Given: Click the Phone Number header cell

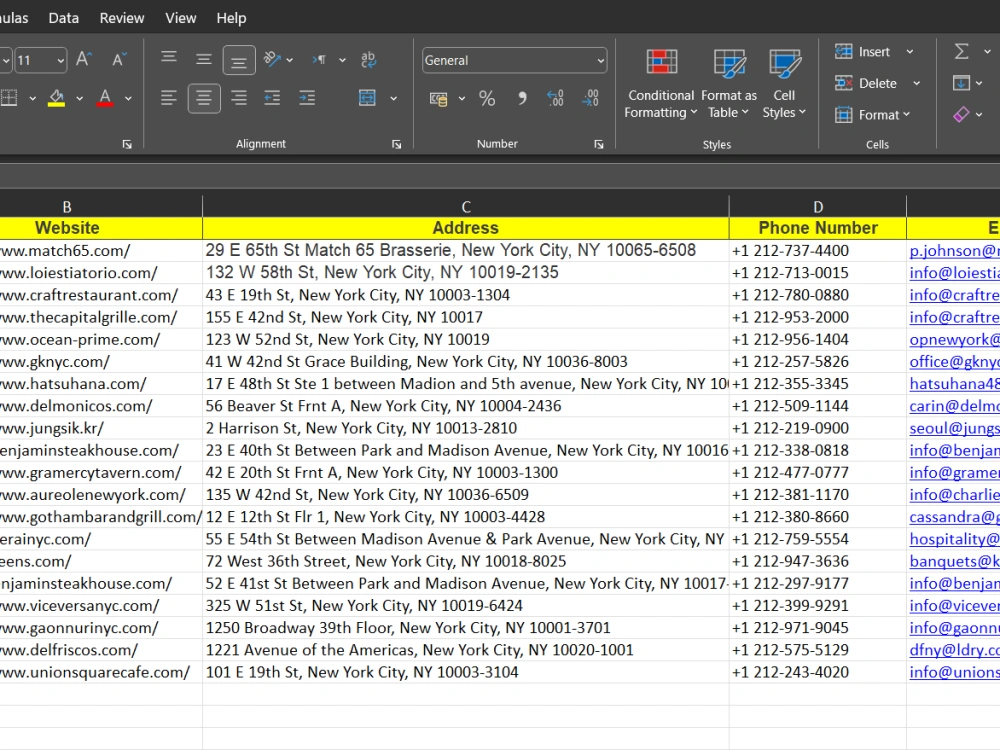Looking at the screenshot, I should click(818, 228).
